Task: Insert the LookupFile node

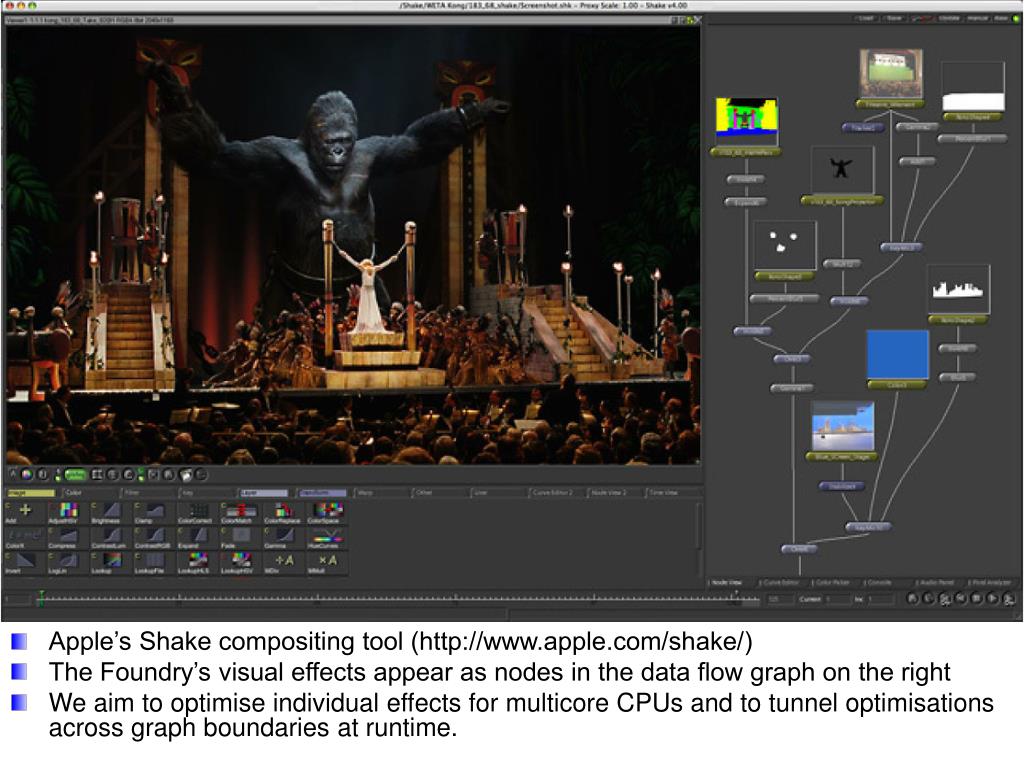Action: coord(153,563)
